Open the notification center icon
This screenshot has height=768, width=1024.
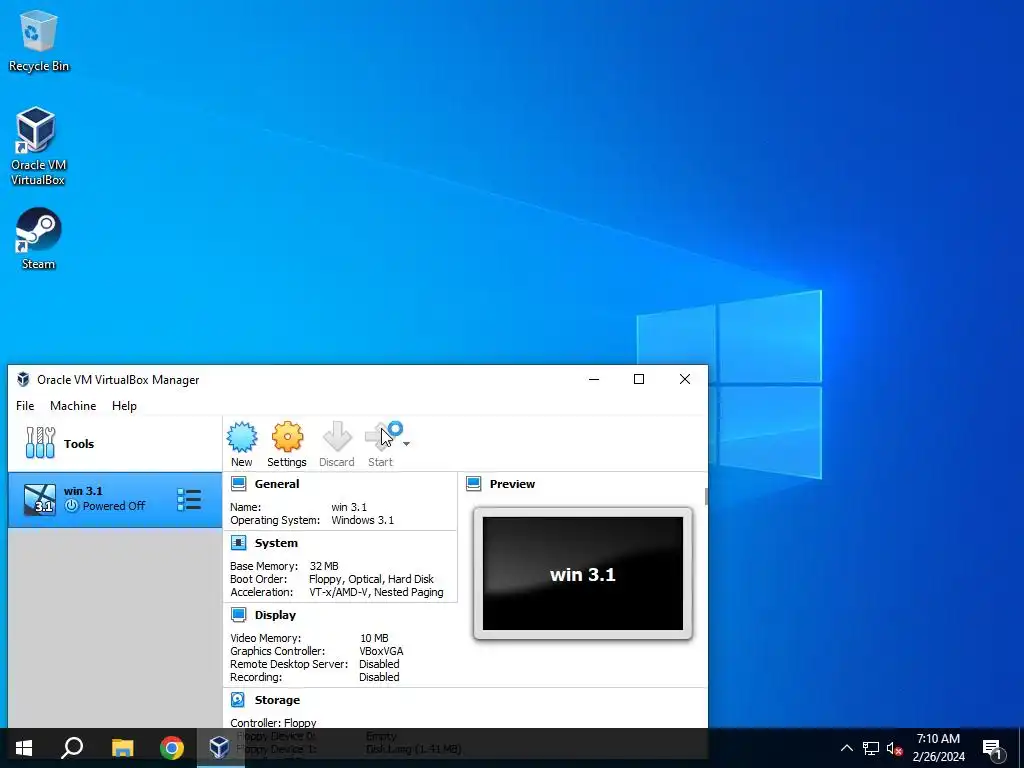click(992, 748)
